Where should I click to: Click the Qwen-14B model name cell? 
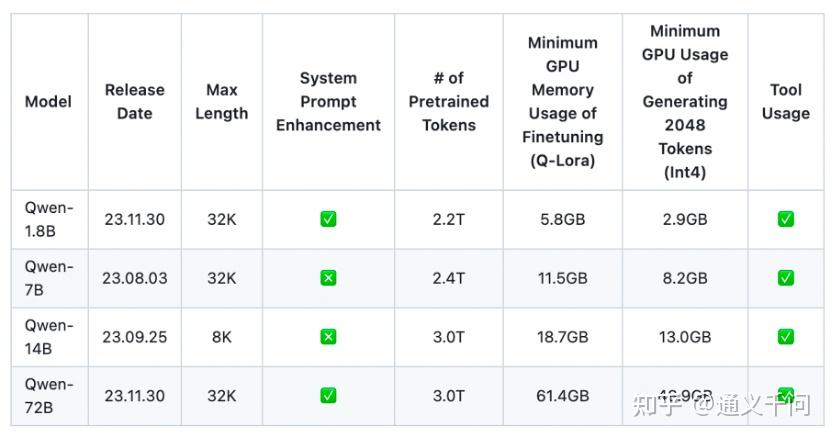(49, 337)
